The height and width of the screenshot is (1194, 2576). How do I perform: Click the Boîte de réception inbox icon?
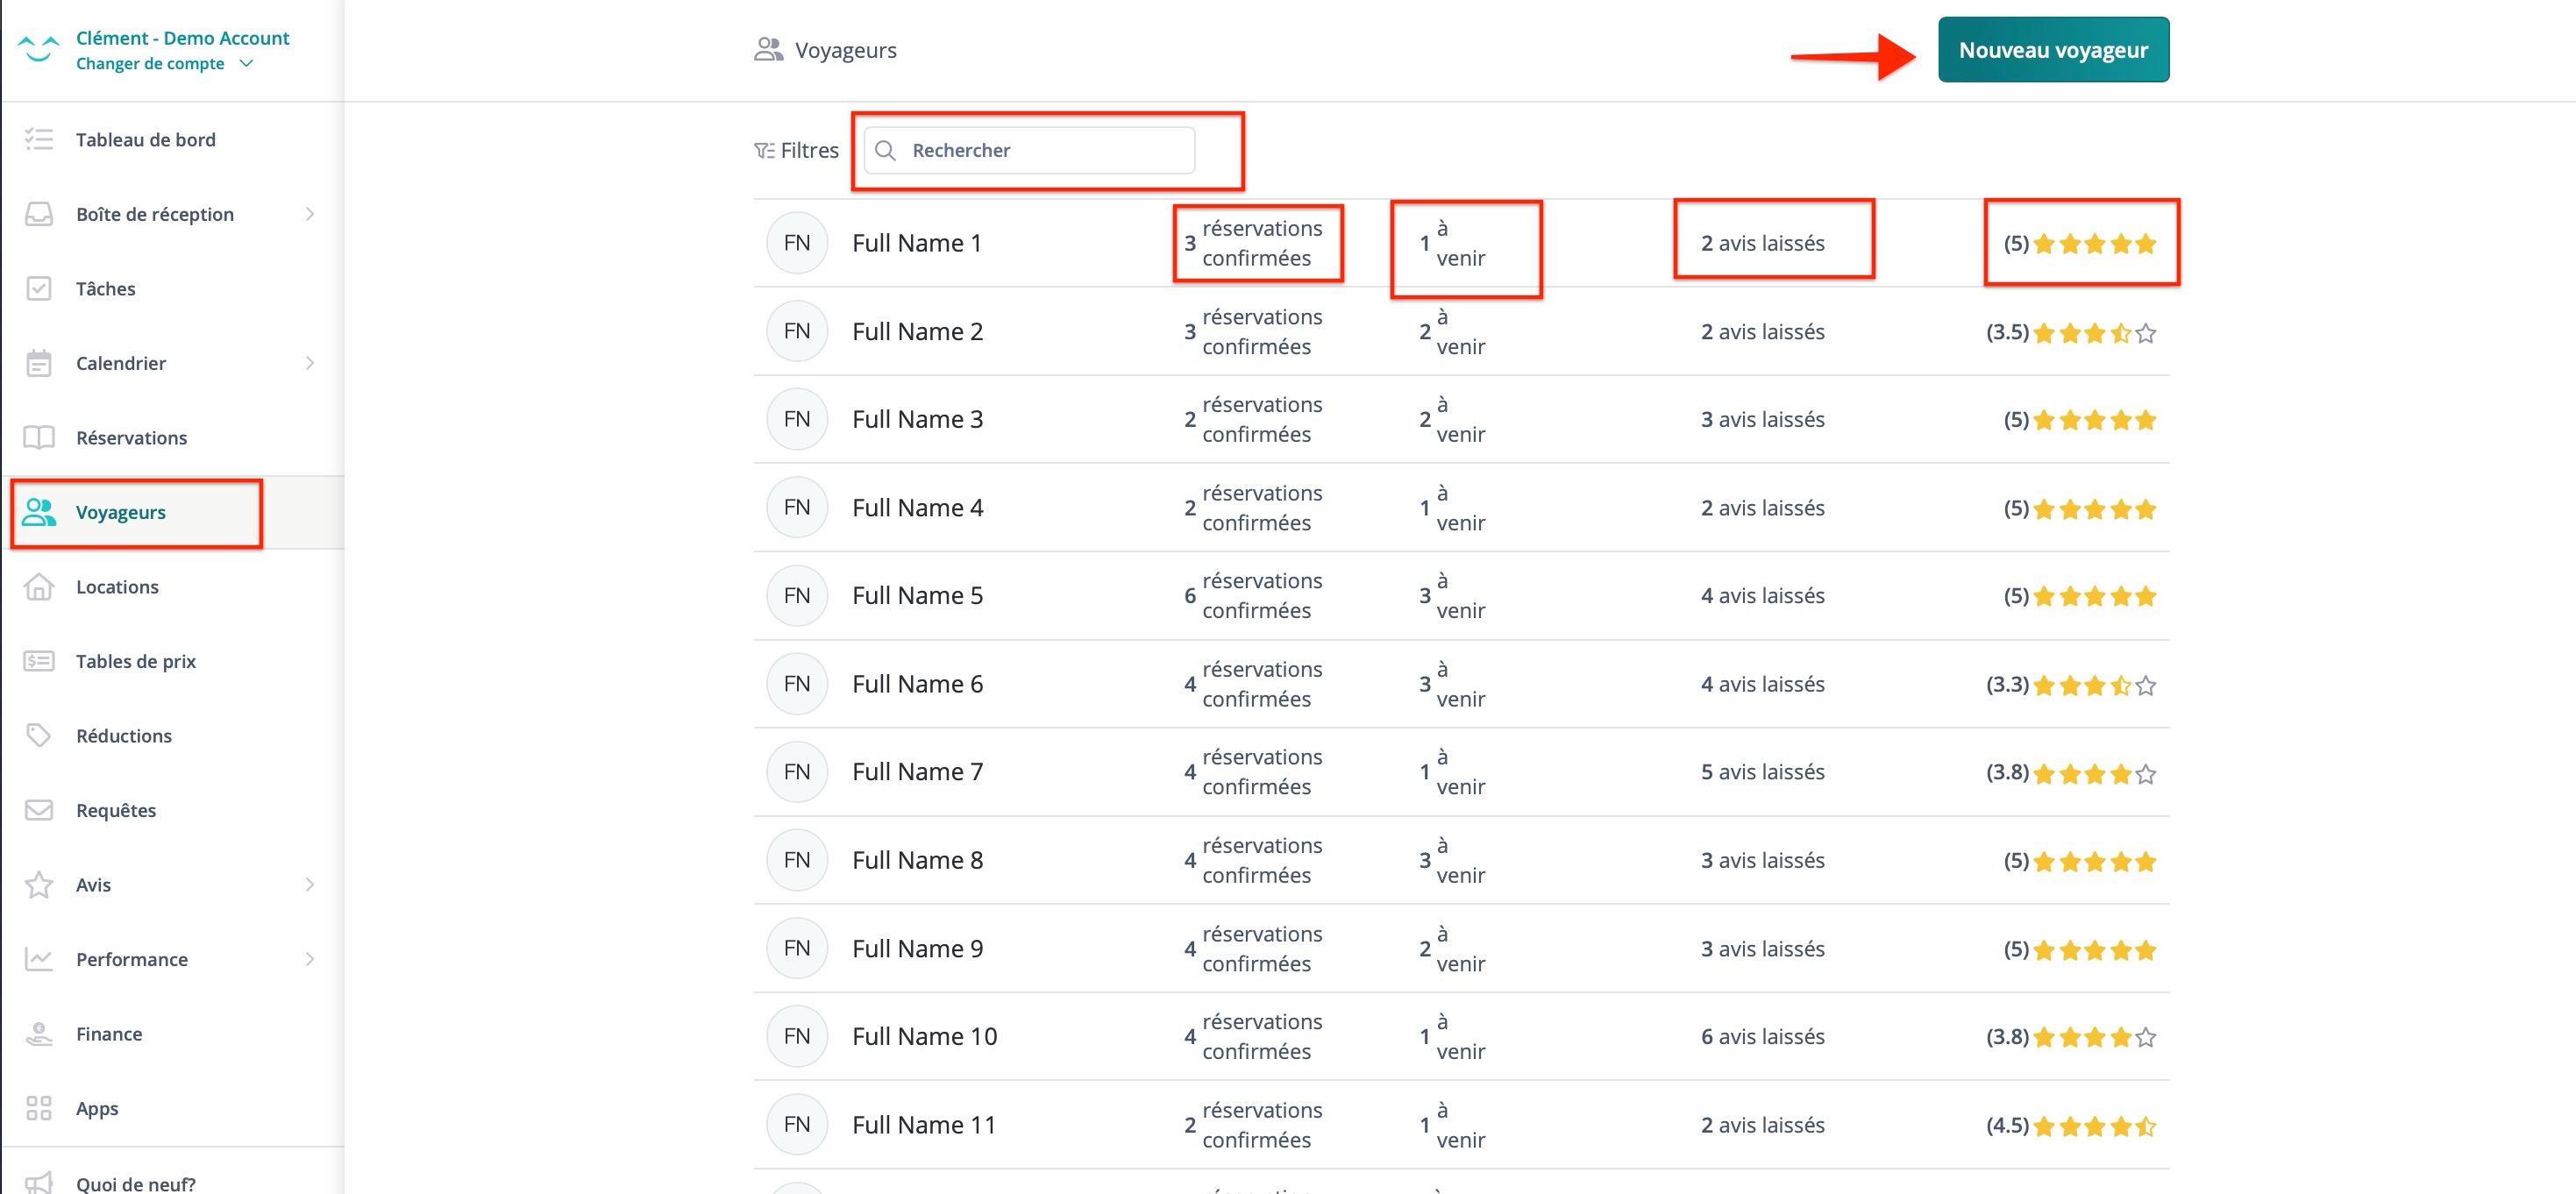pyautogui.click(x=38, y=213)
